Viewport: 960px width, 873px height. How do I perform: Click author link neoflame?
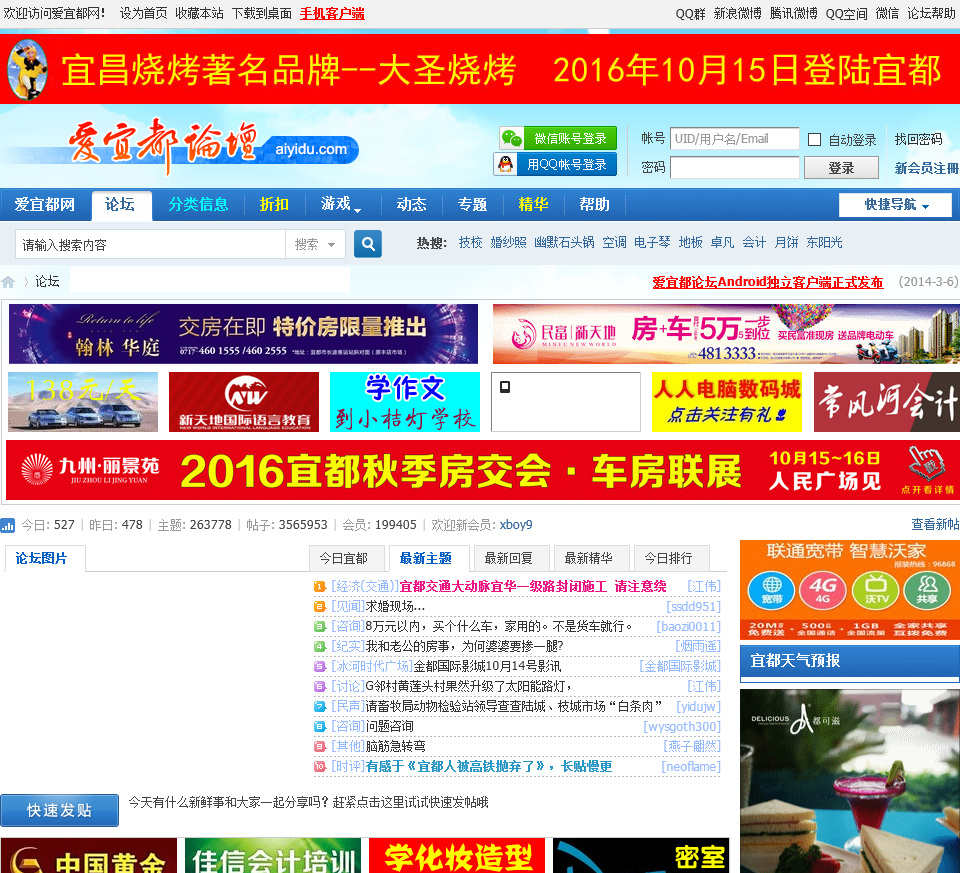(691, 766)
